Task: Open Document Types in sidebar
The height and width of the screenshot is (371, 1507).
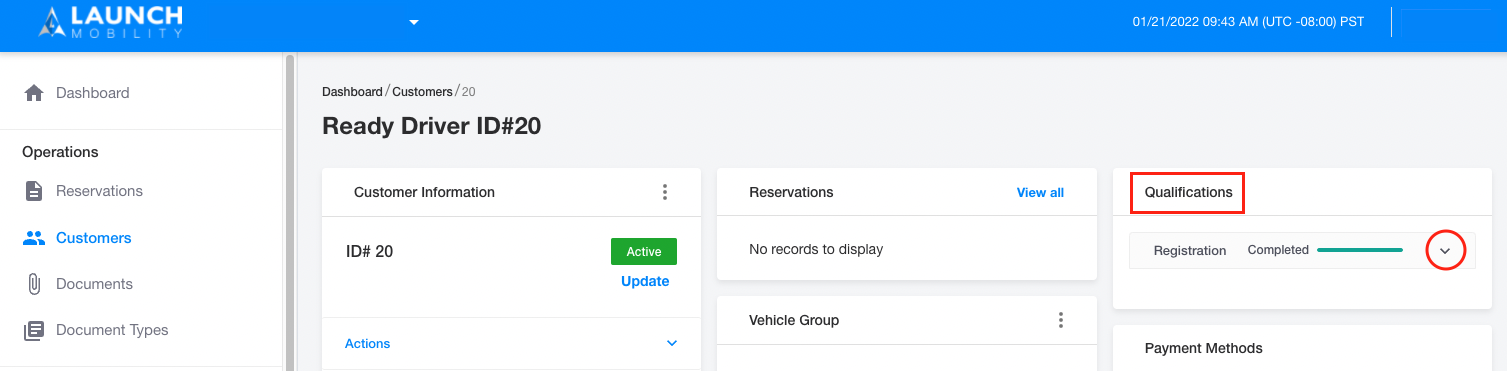Action: pyautogui.click(x=112, y=330)
